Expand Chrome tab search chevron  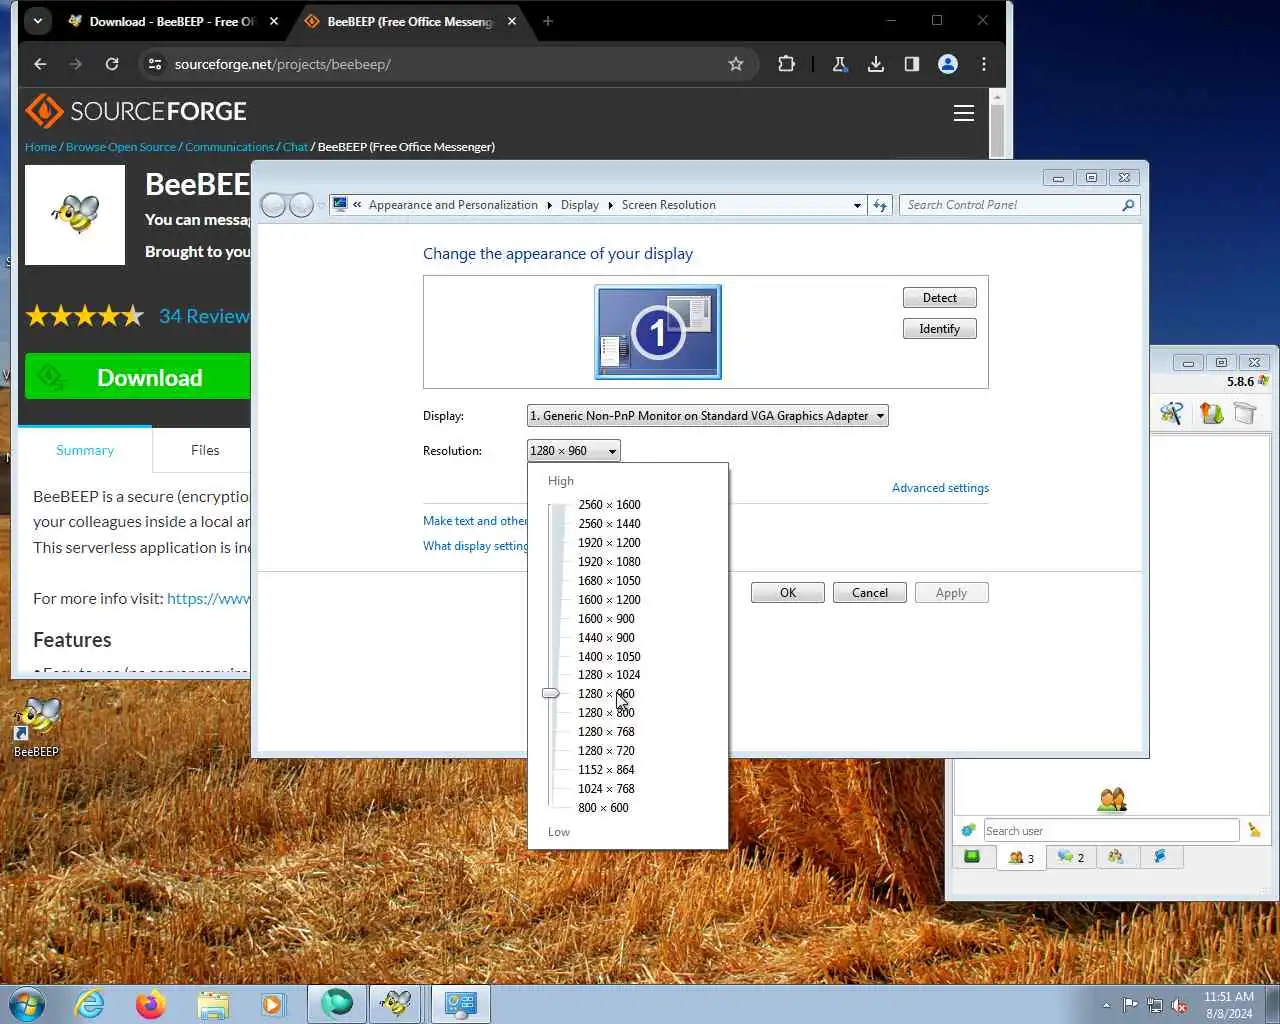click(x=37, y=21)
